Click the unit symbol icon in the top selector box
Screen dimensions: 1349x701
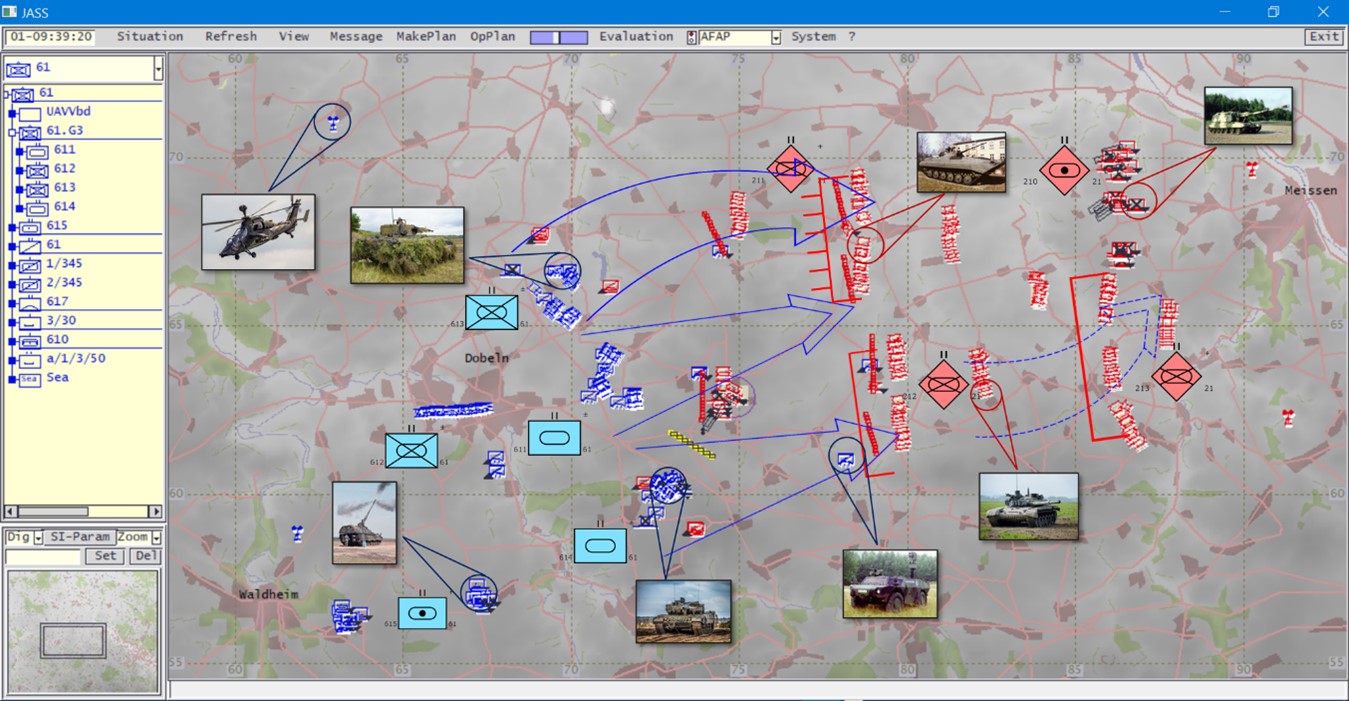(x=19, y=68)
